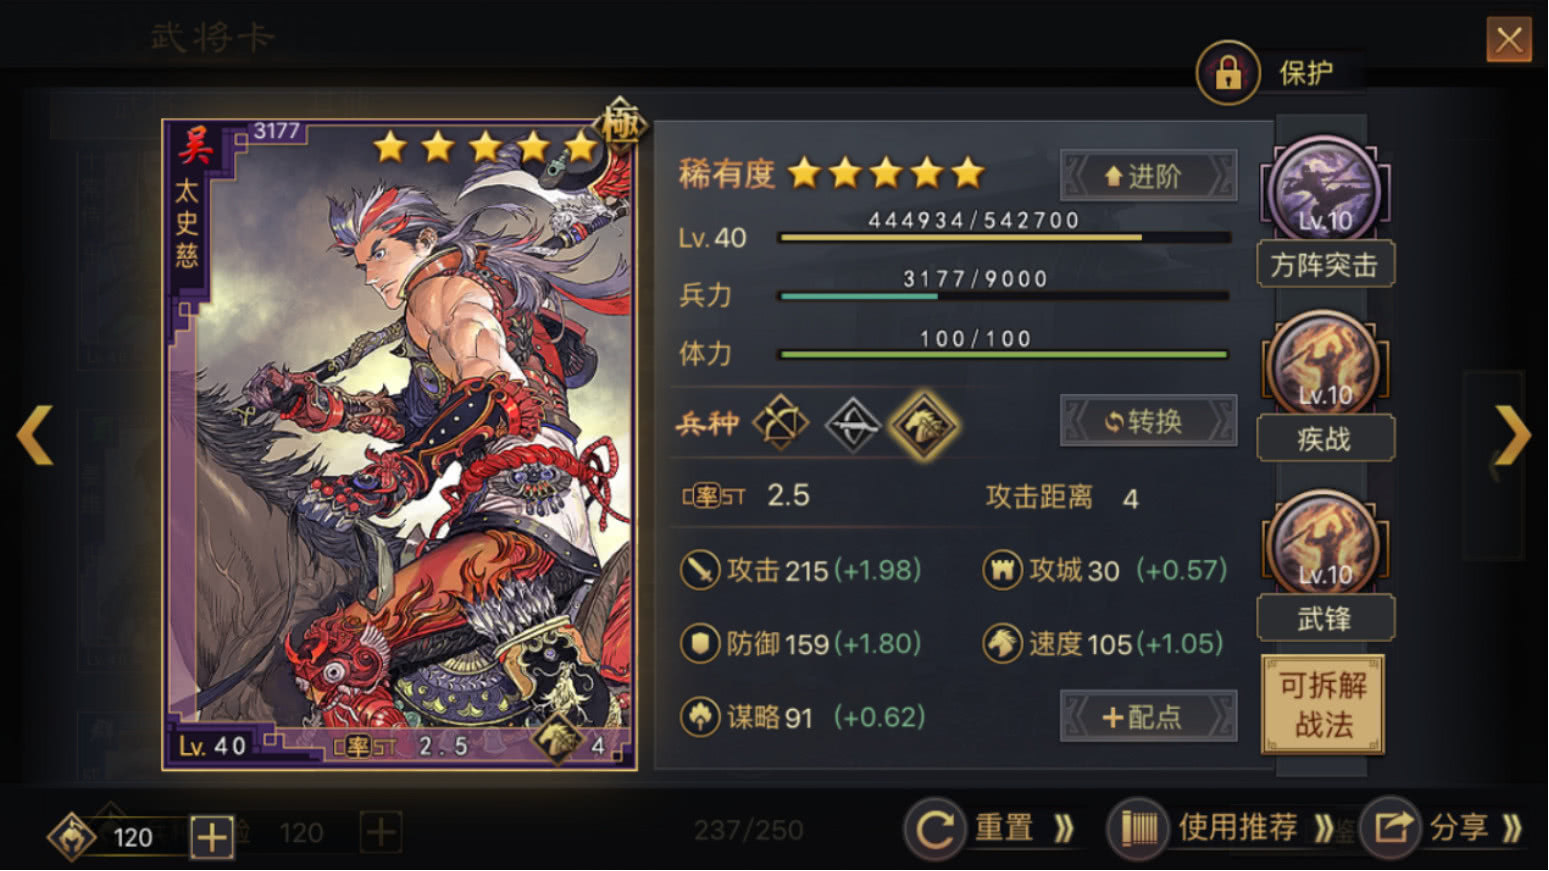Open the 武锋 skill icon

tap(1324, 546)
